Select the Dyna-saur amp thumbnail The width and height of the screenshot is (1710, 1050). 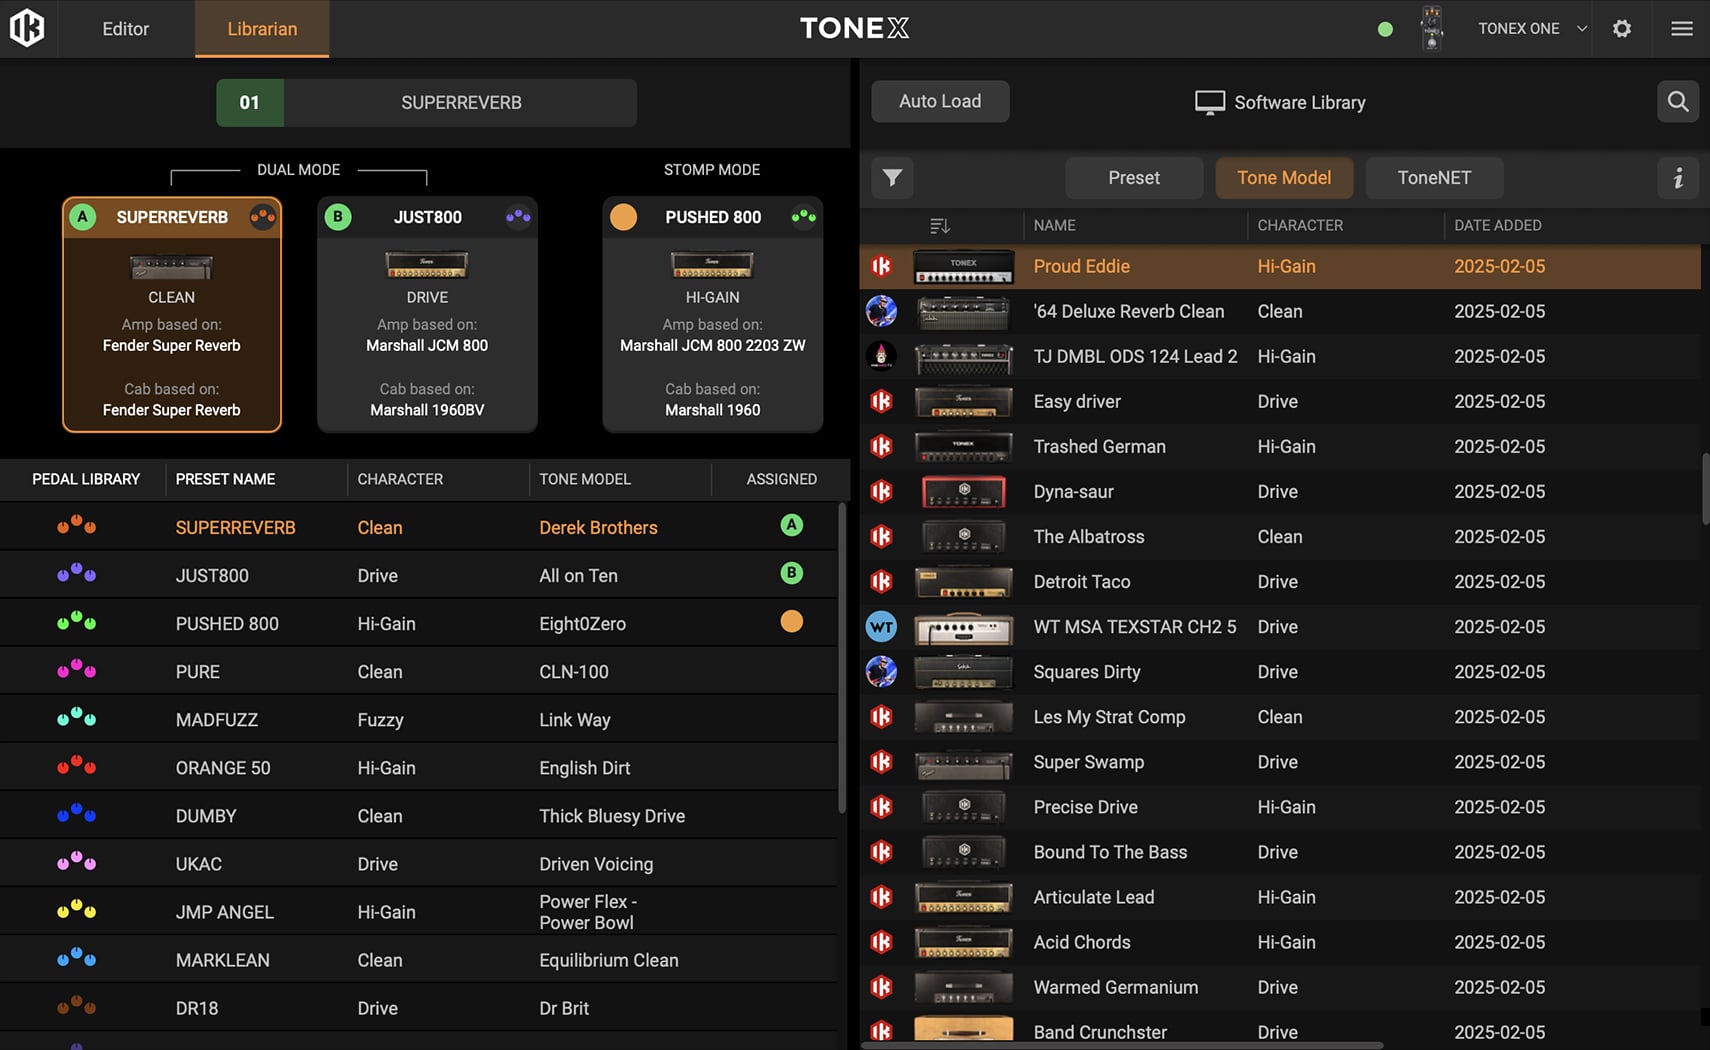(963, 492)
